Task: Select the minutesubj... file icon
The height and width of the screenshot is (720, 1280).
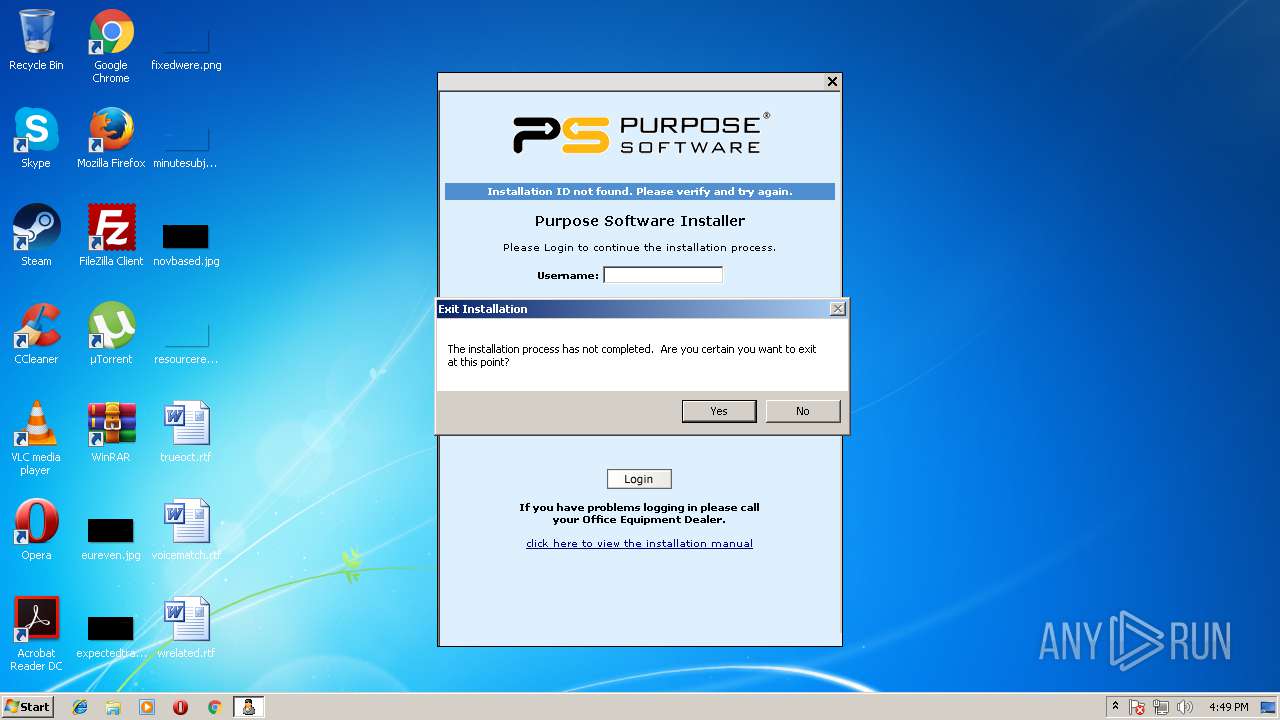Action: (186, 138)
